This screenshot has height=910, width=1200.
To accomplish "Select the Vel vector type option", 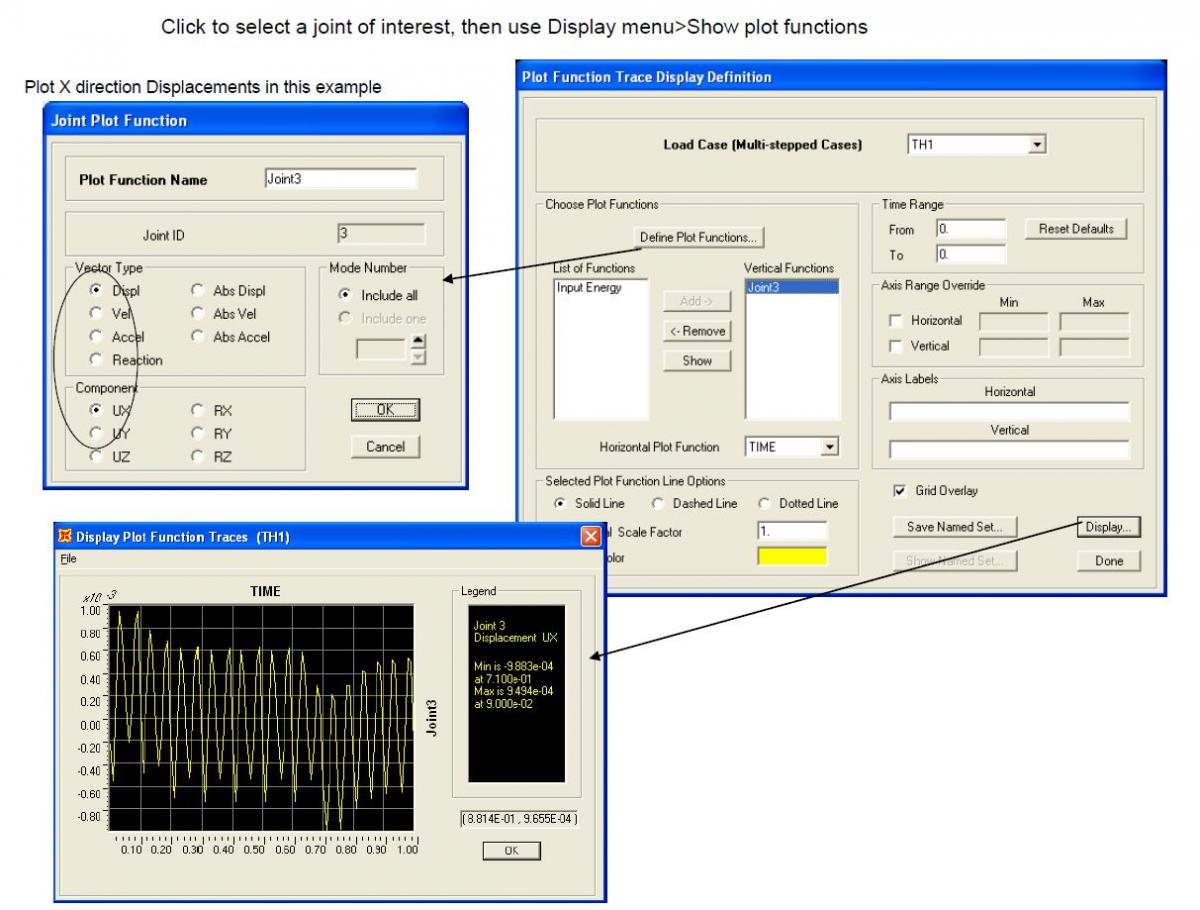I will (97, 313).
